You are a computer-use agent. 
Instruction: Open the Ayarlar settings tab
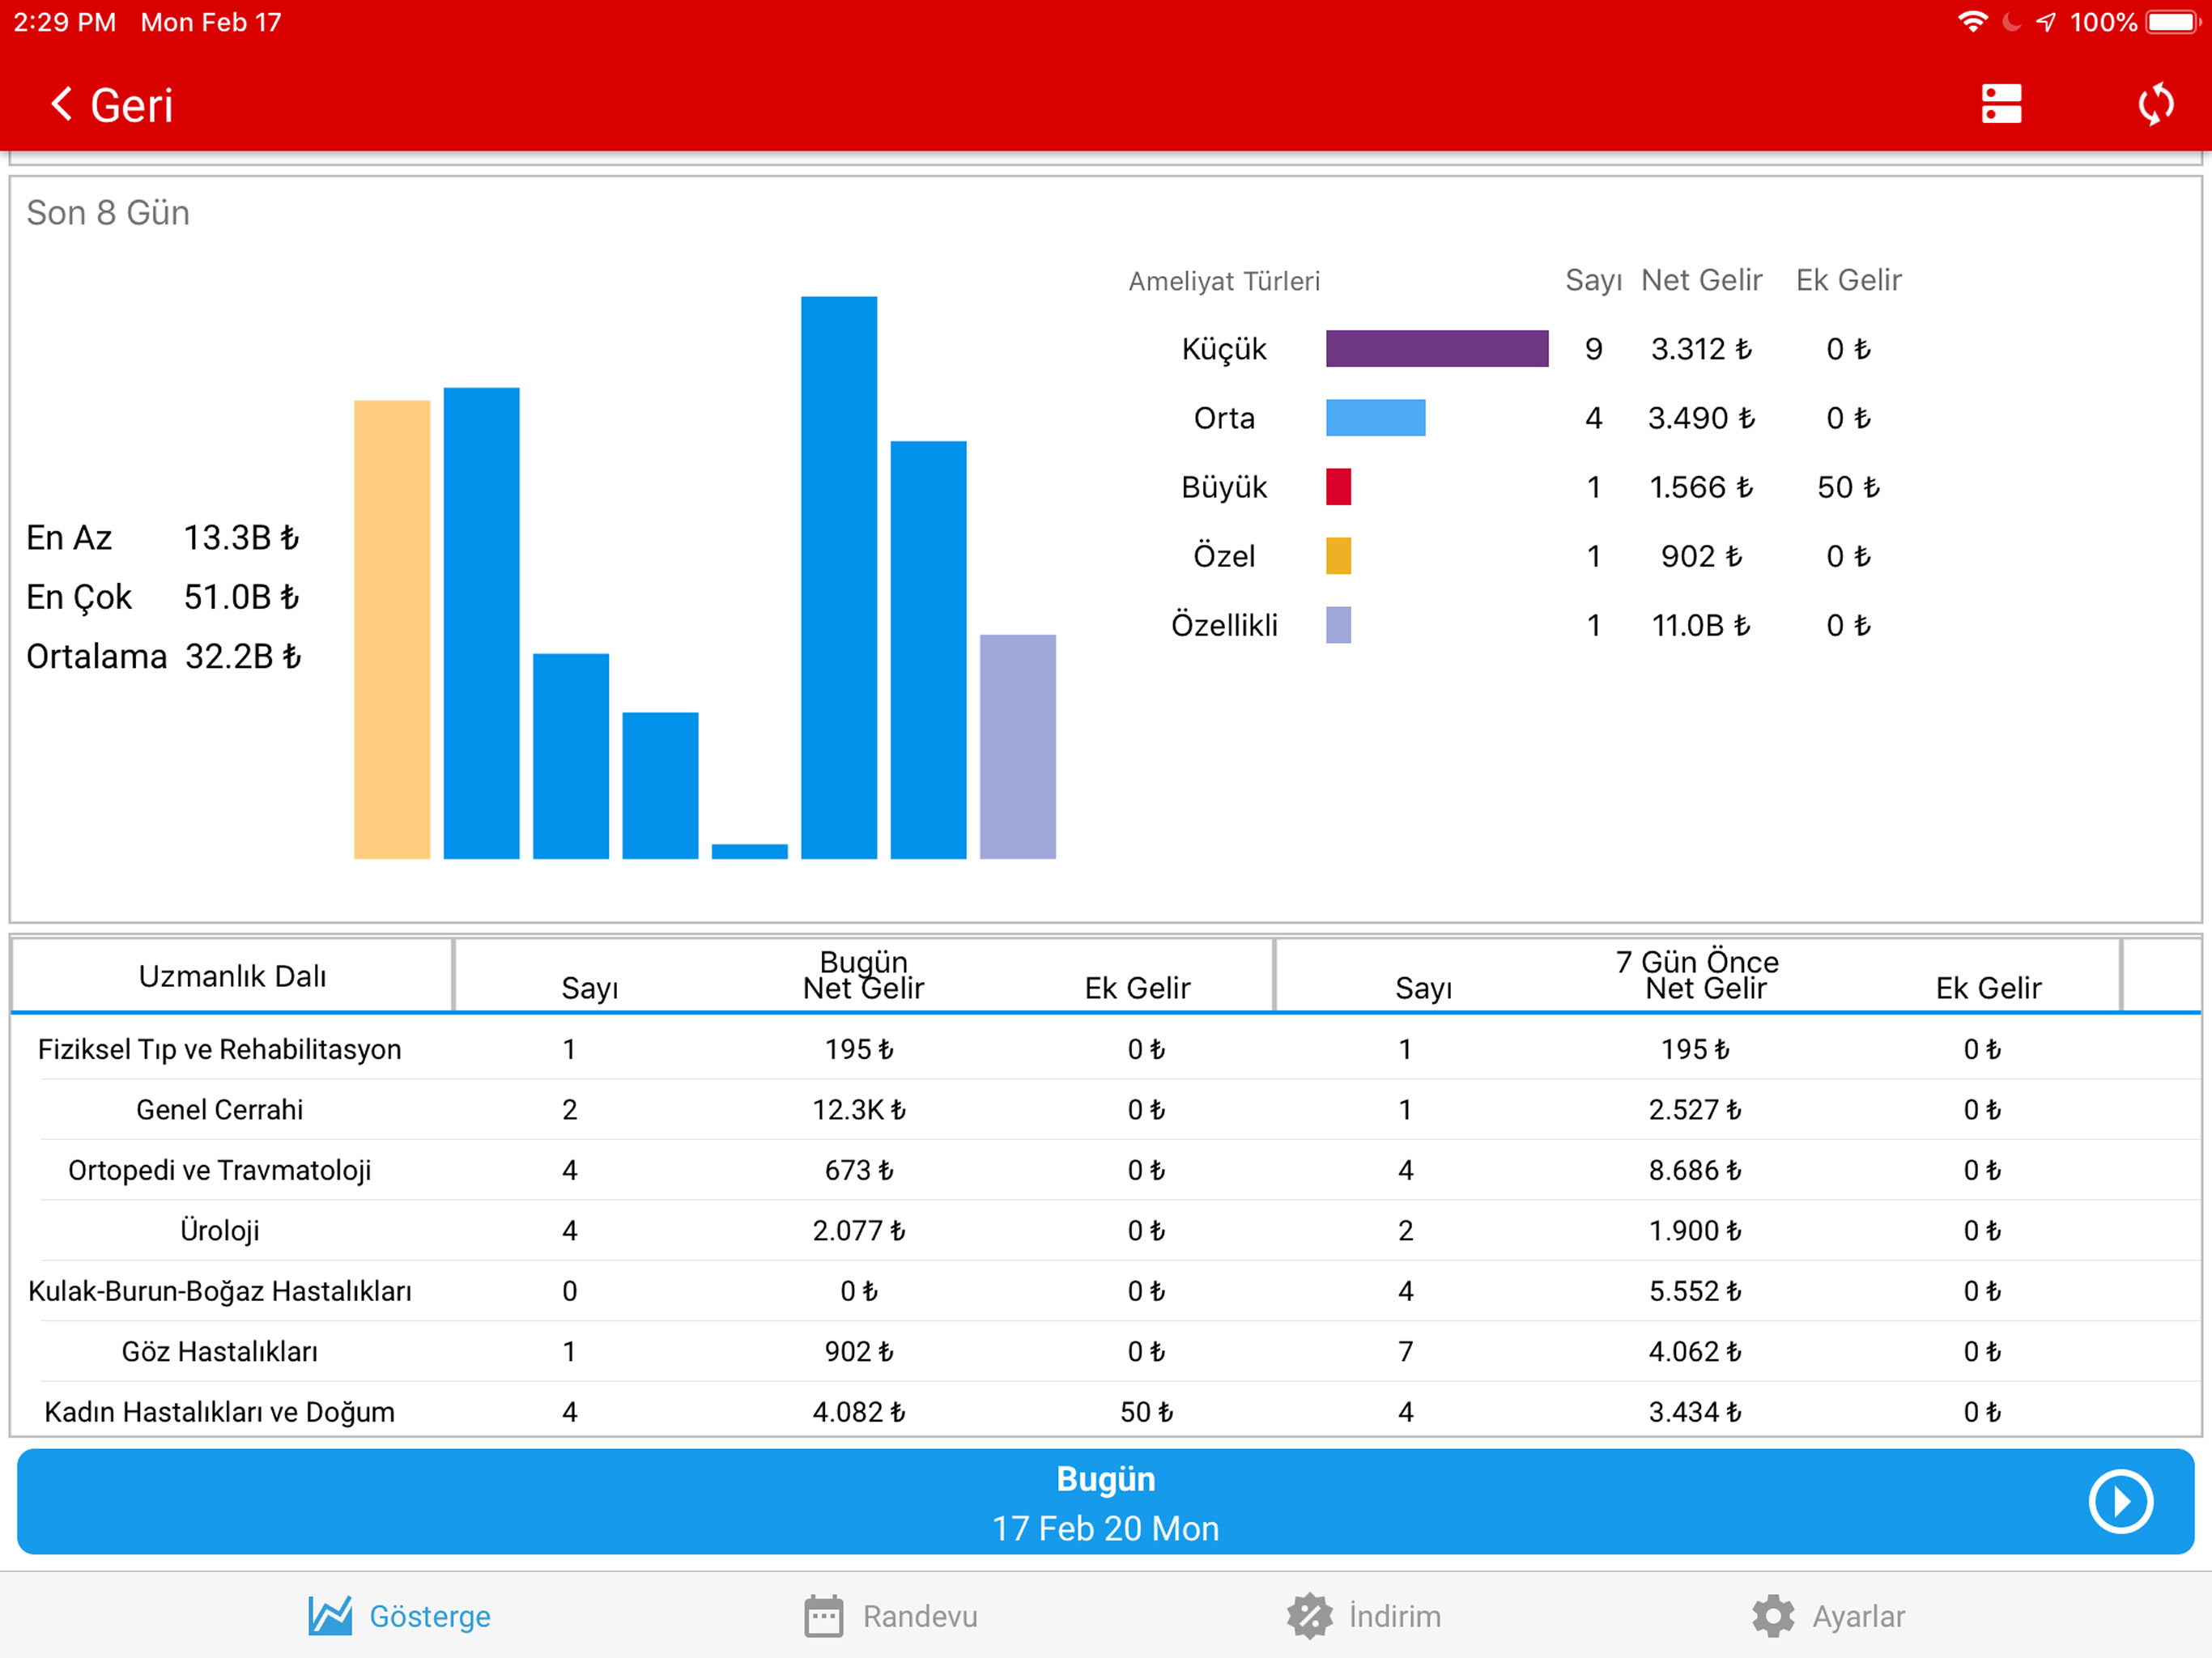(x=1829, y=1615)
